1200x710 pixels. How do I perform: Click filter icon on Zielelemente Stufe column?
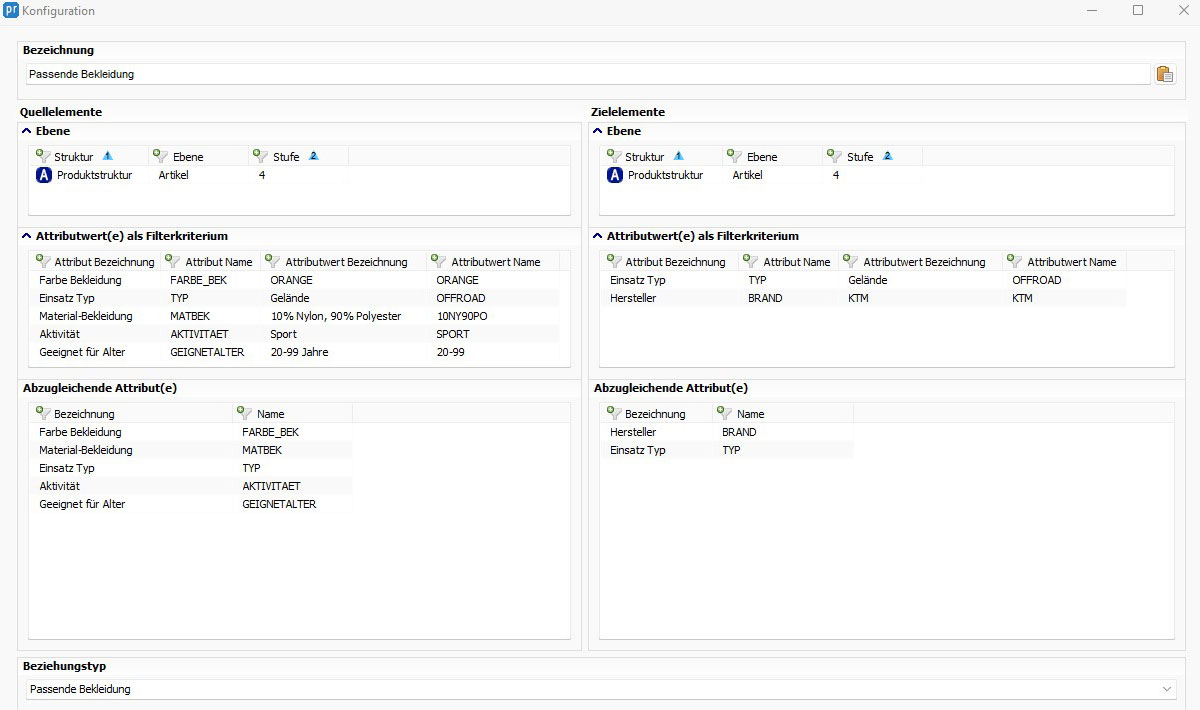tap(835, 156)
